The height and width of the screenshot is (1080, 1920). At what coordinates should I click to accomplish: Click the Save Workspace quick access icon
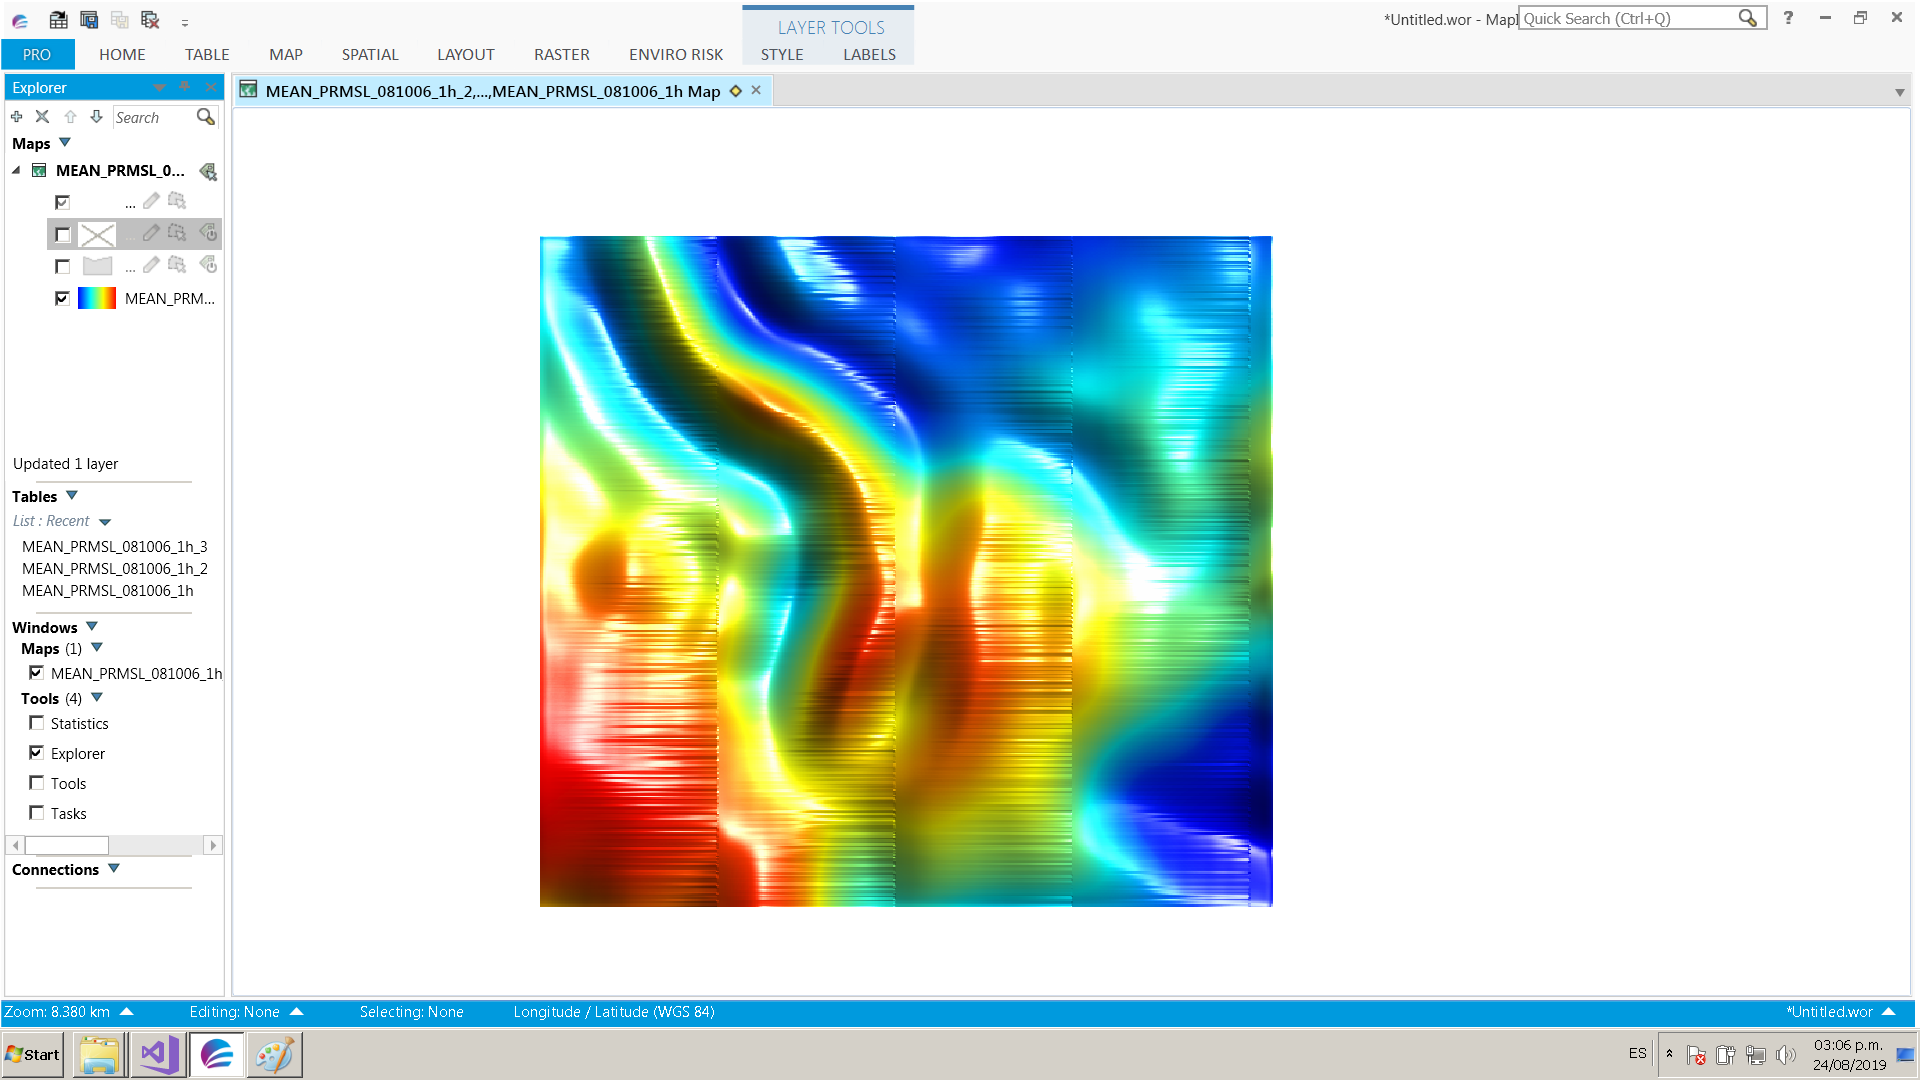tap(89, 19)
